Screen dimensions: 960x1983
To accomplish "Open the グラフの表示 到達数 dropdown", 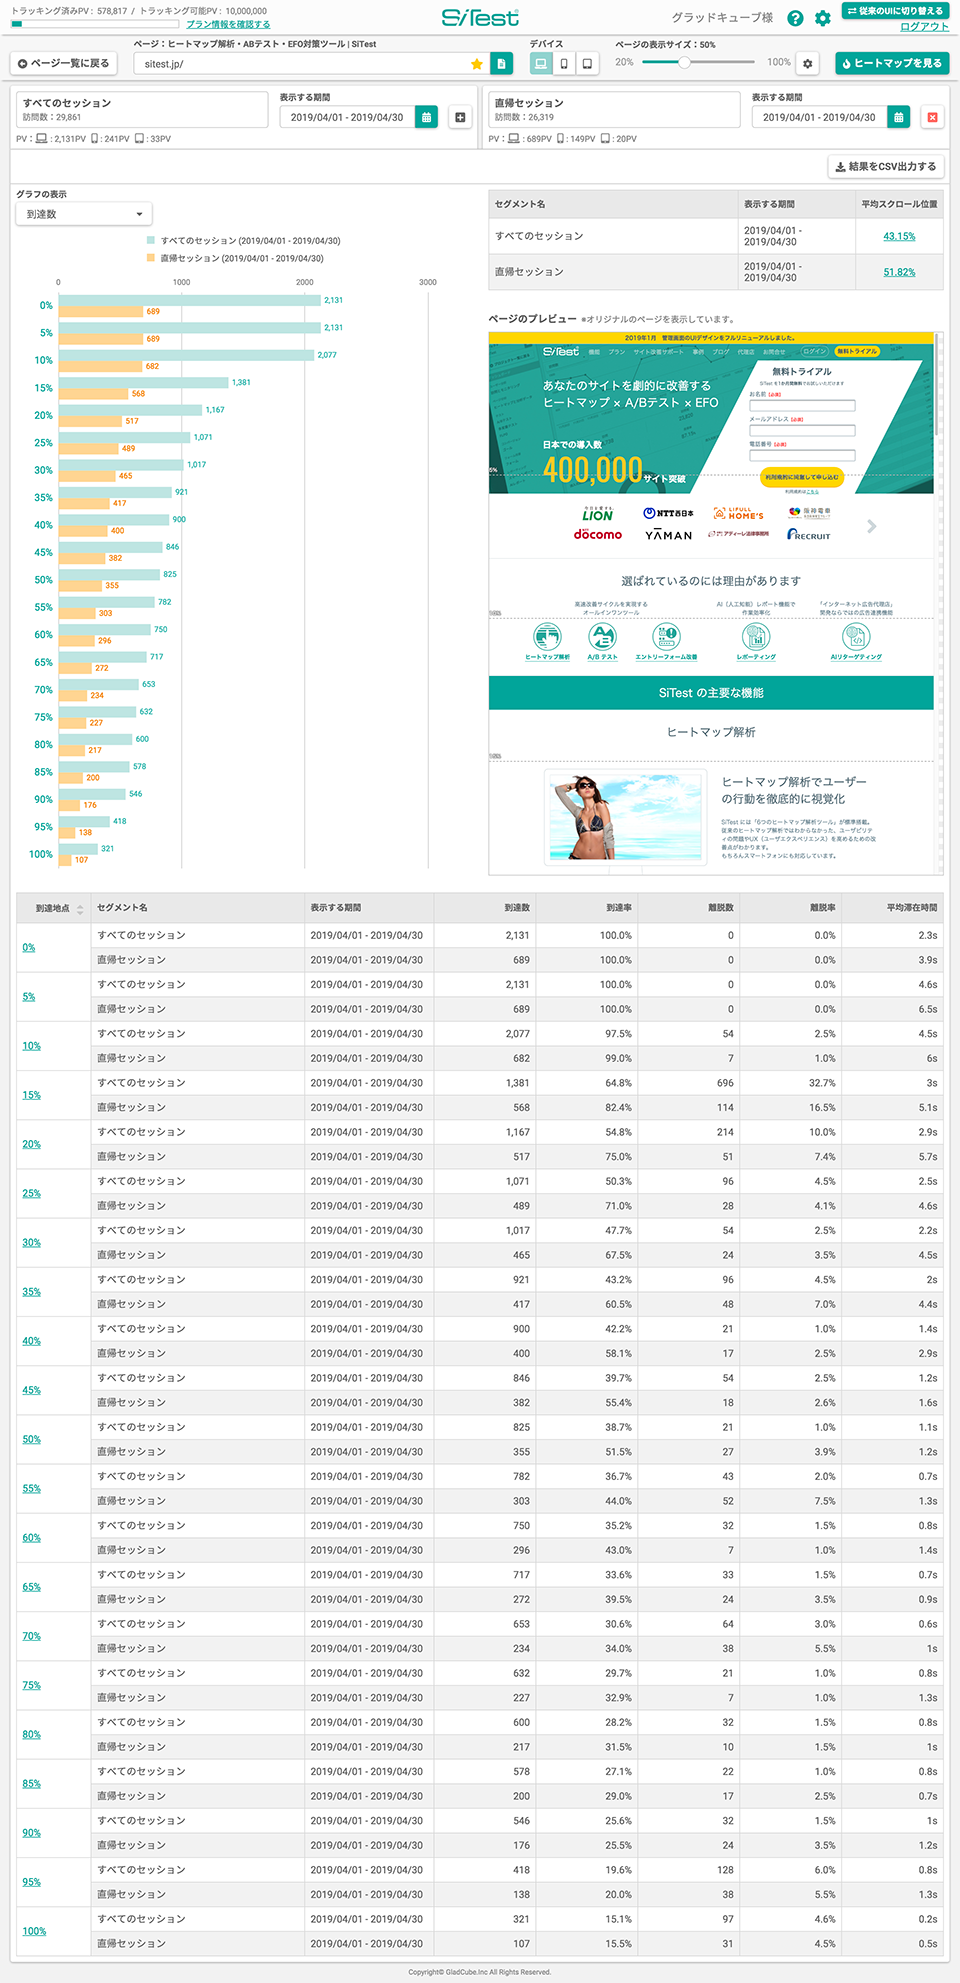I will coord(84,214).
